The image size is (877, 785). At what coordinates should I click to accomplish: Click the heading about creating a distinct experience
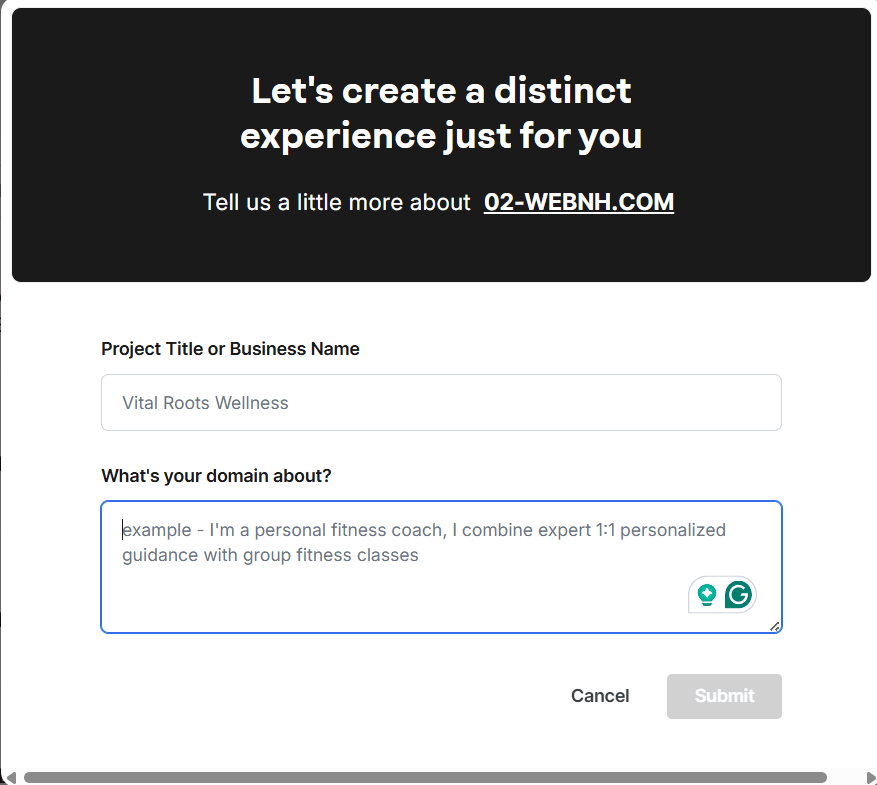[x=441, y=113]
